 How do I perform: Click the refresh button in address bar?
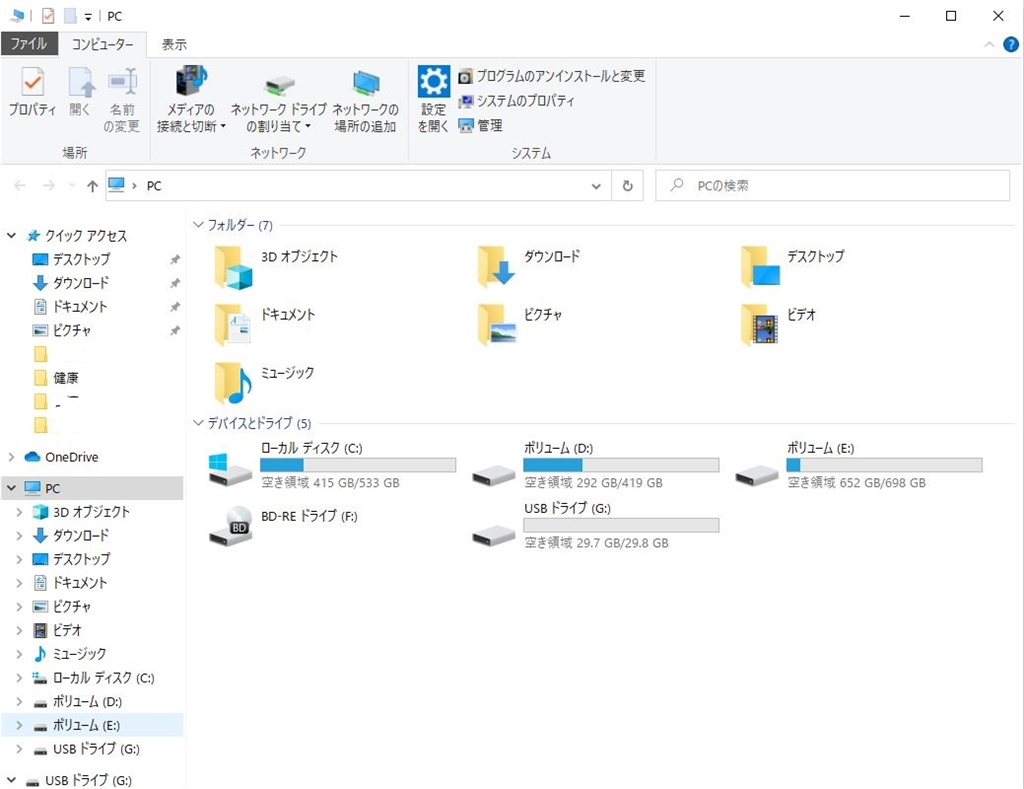point(628,186)
